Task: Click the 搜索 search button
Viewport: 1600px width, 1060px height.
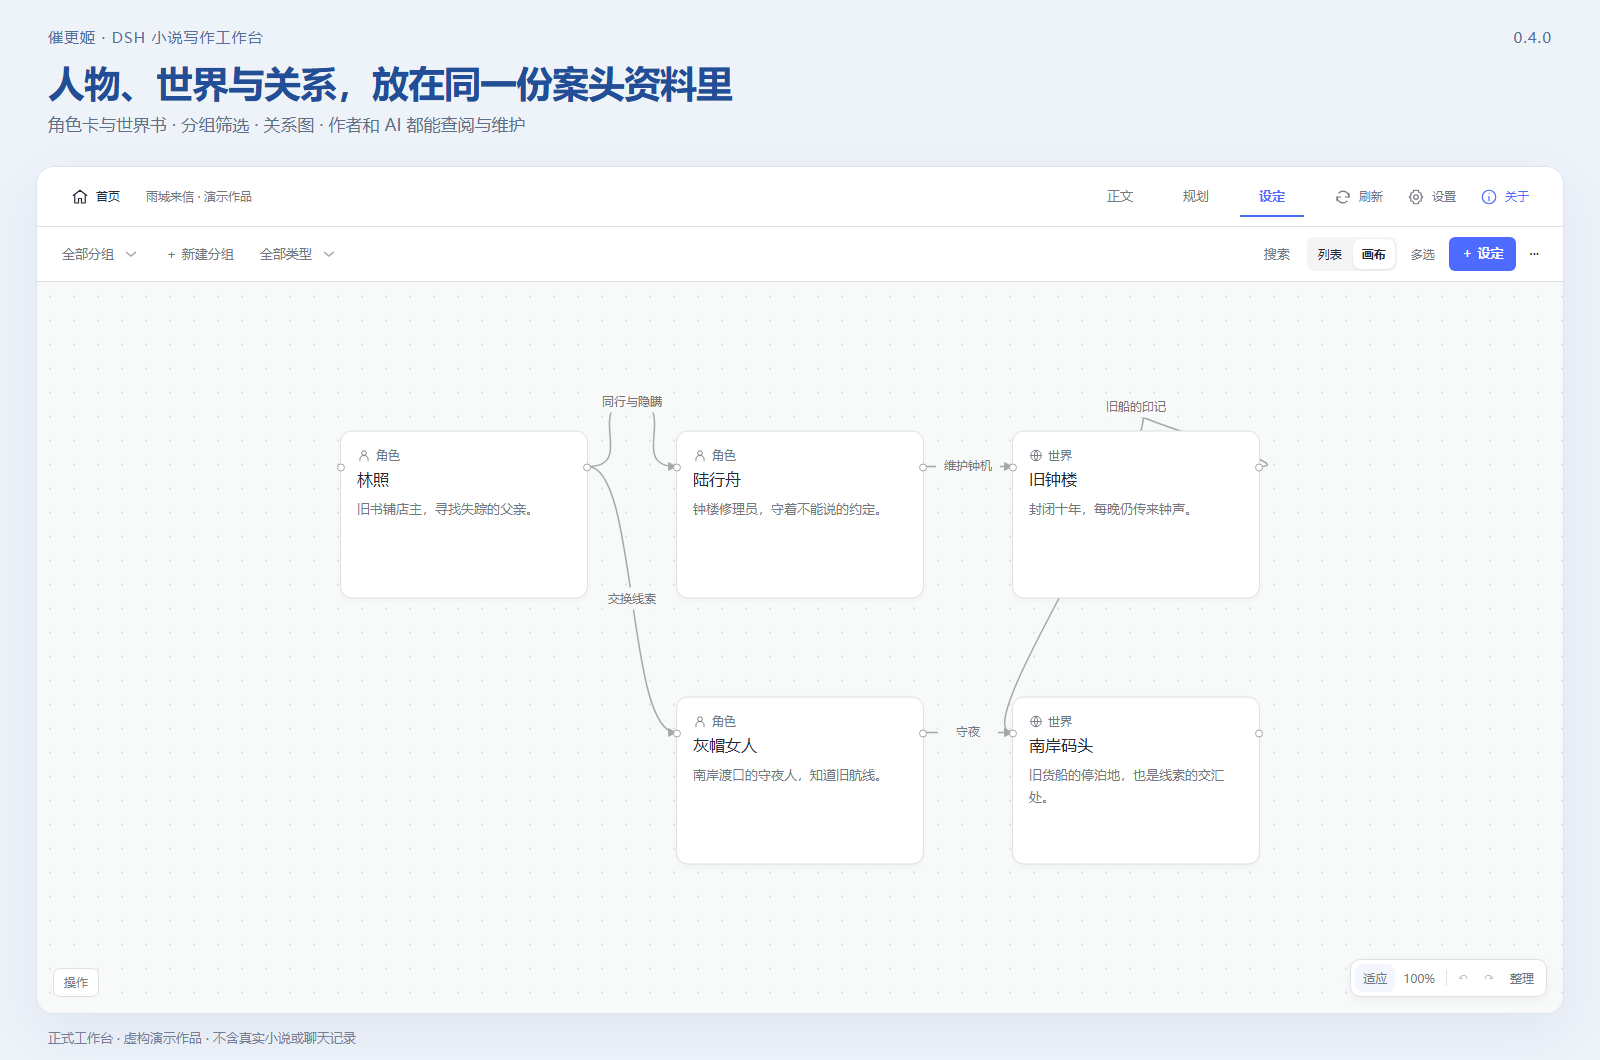Action: [1277, 254]
